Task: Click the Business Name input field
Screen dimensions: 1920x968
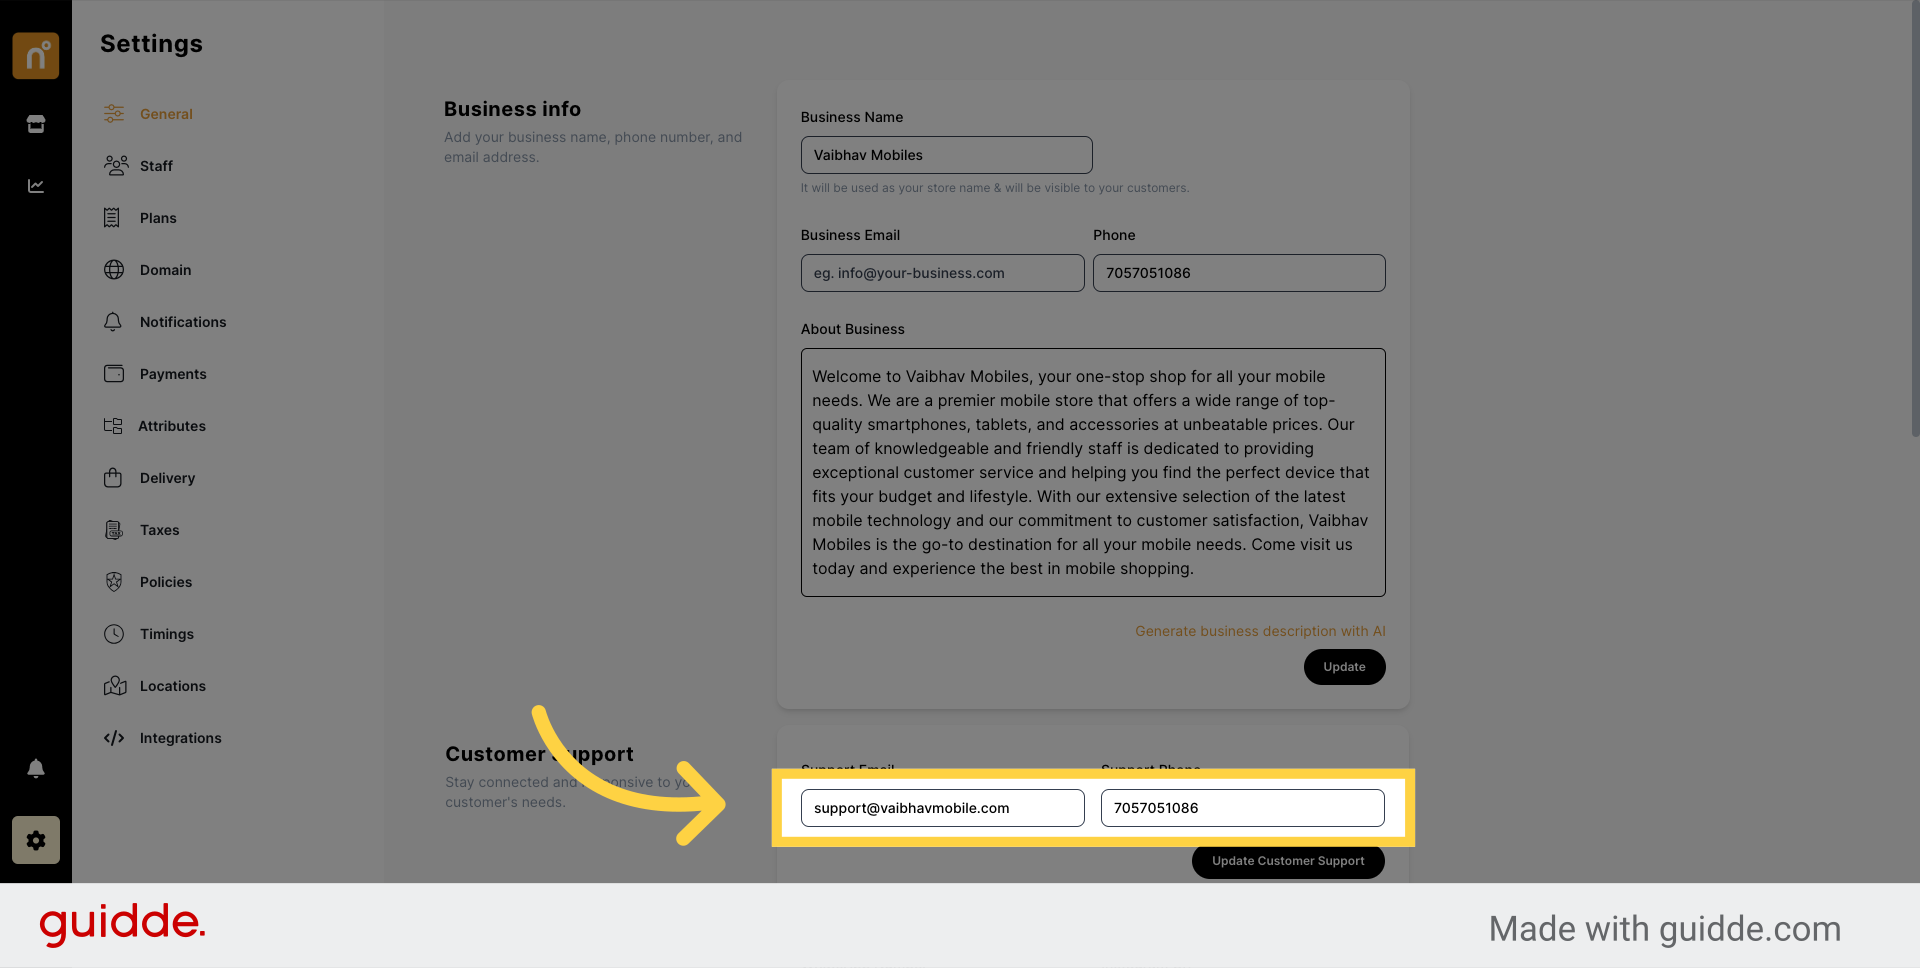Action: coord(946,155)
